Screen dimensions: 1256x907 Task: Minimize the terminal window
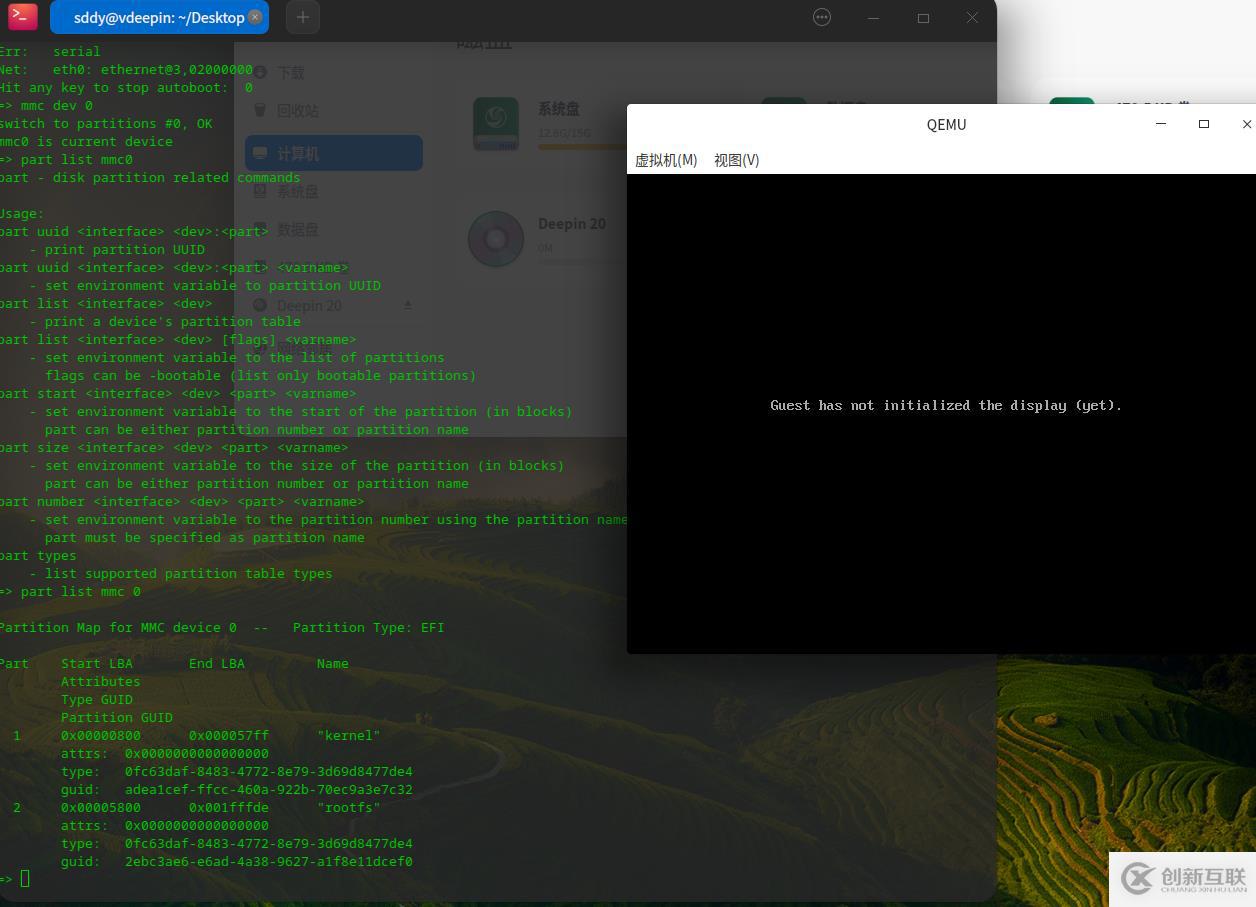click(x=873, y=18)
